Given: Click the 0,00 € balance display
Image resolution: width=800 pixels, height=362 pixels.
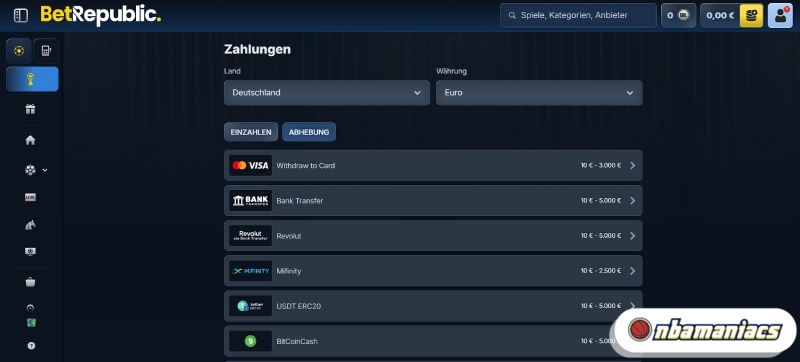Looking at the screenshot, I should 720,15.
